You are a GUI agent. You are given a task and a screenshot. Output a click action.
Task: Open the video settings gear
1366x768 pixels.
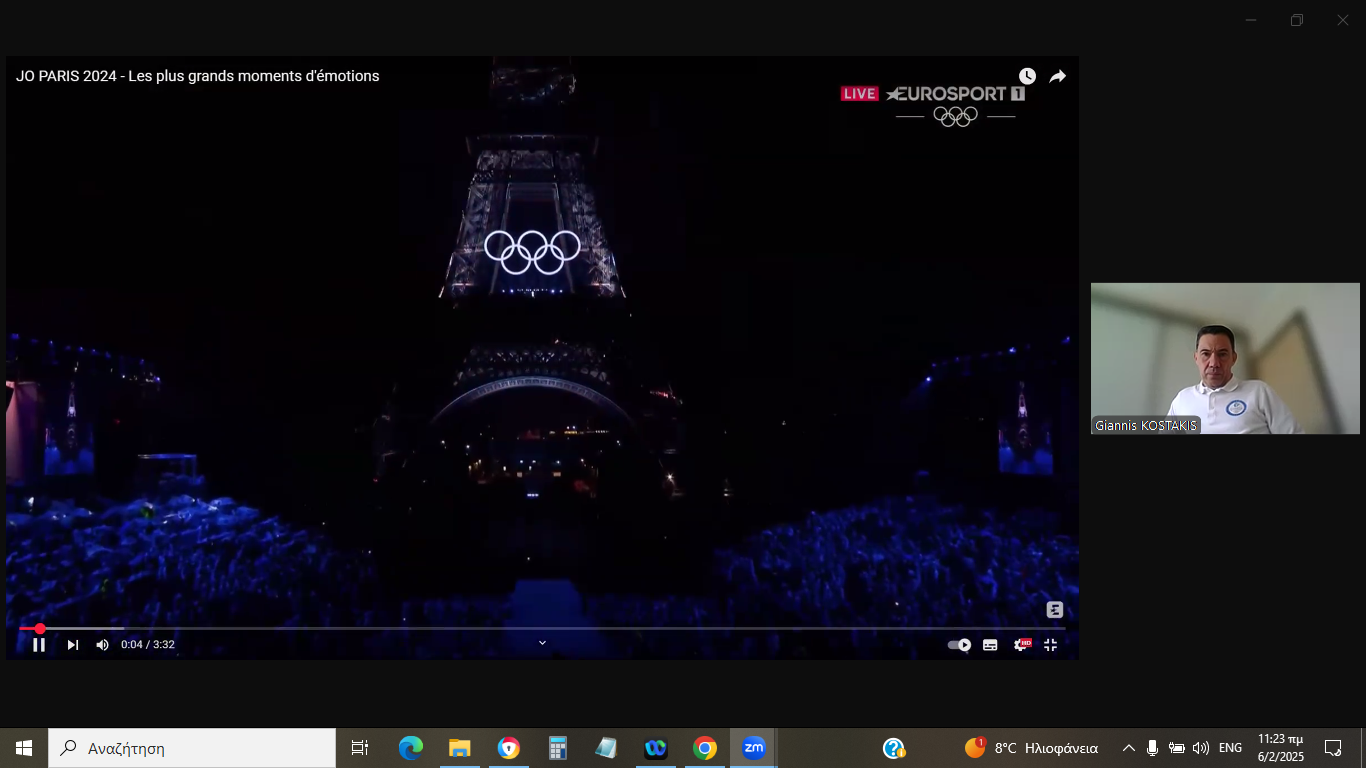click(x=1021, y=645)
